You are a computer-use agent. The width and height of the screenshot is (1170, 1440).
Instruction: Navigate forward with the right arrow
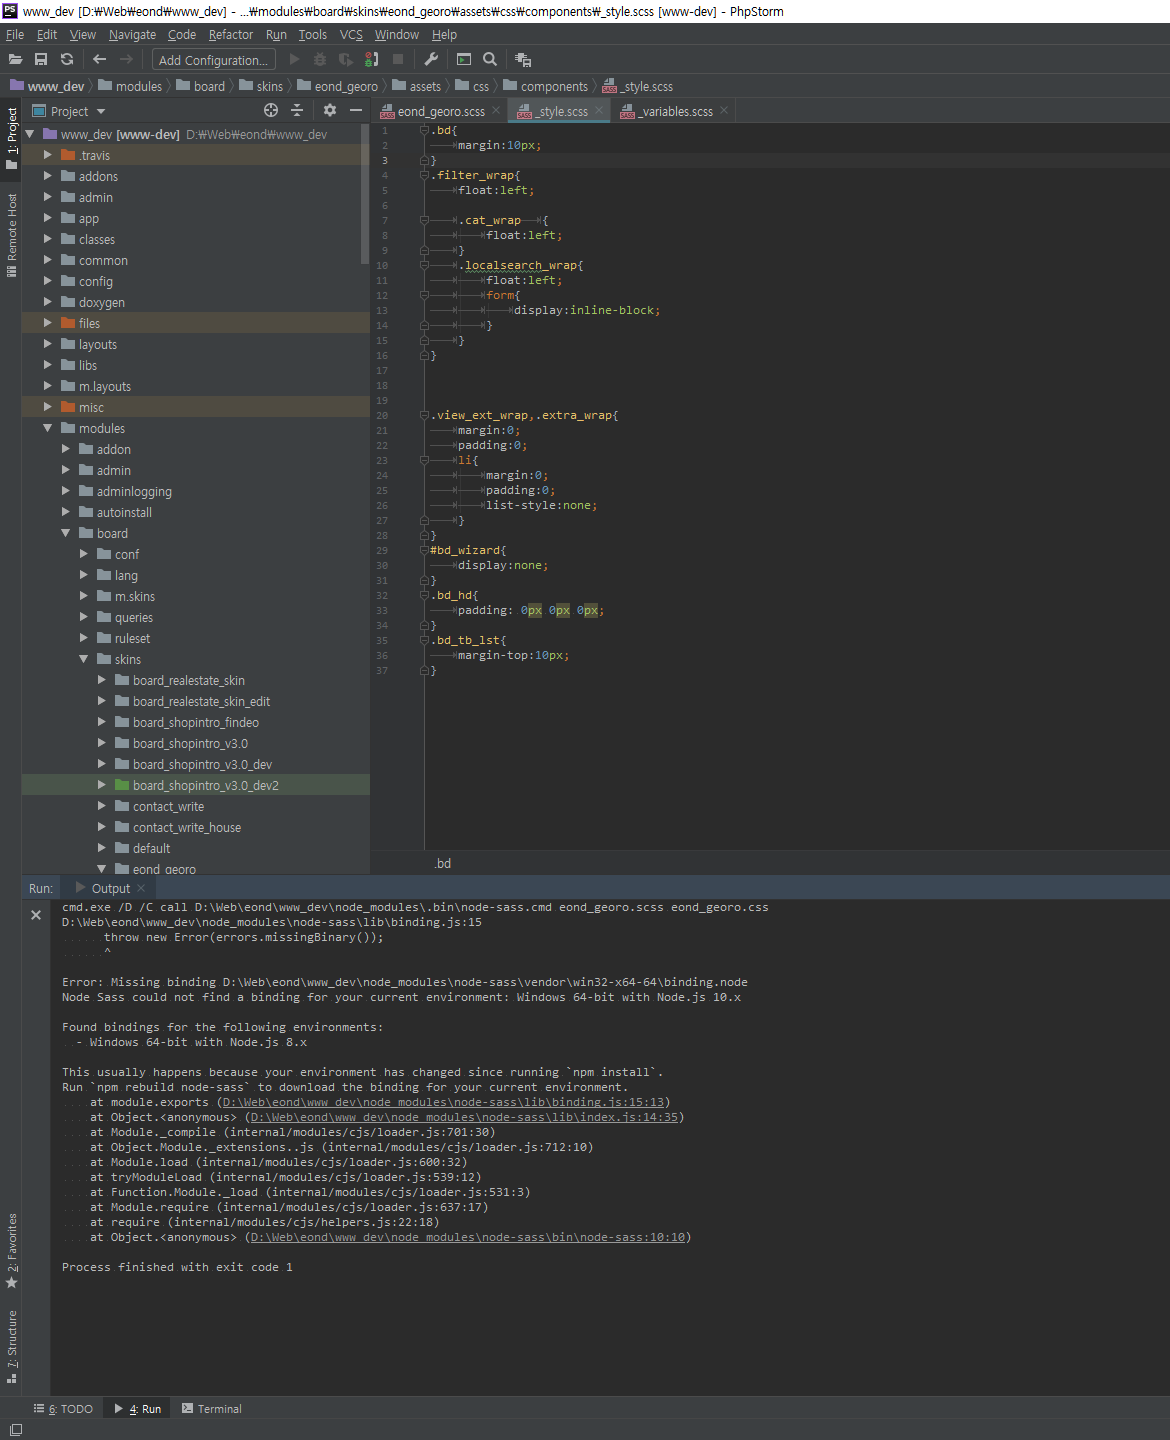(x=126, y=60)
